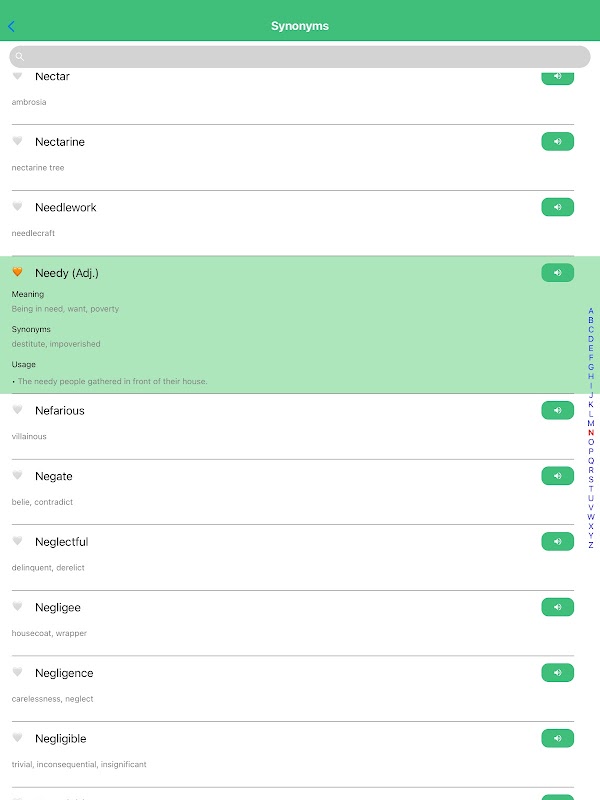Listen to the Negligee pronunciation
Viewport: 600px width, 800px height.
click(557, 607)
